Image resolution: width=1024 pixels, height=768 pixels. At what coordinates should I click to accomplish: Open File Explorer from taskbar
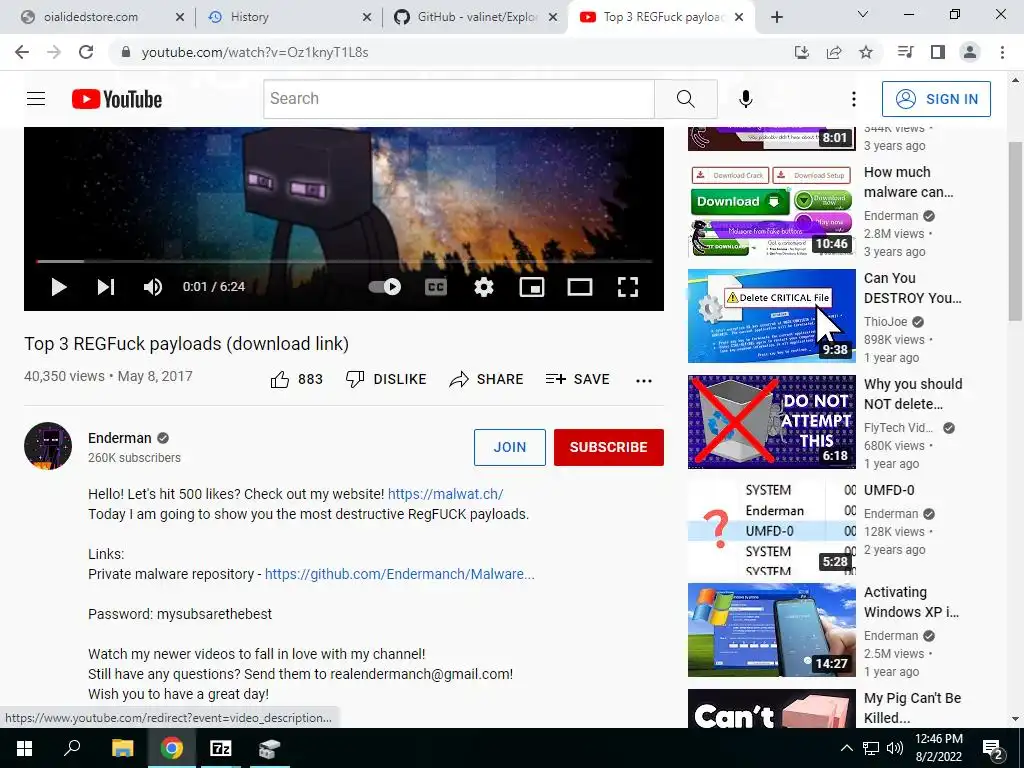[x=122, y=748]
